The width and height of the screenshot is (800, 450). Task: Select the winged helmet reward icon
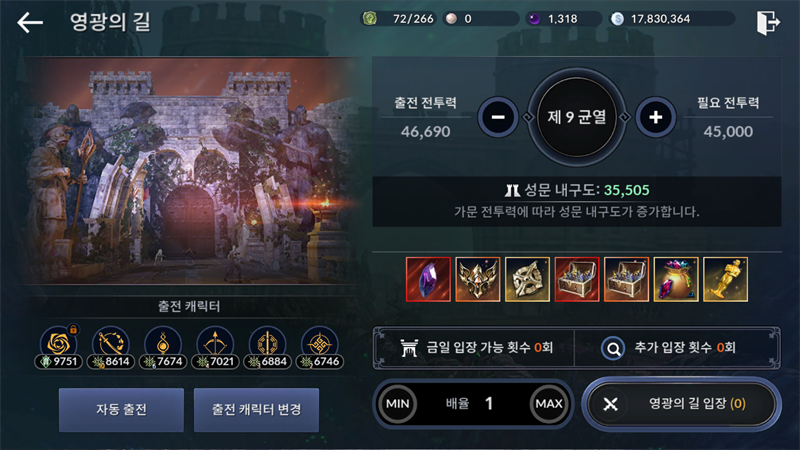coord(478,279)
